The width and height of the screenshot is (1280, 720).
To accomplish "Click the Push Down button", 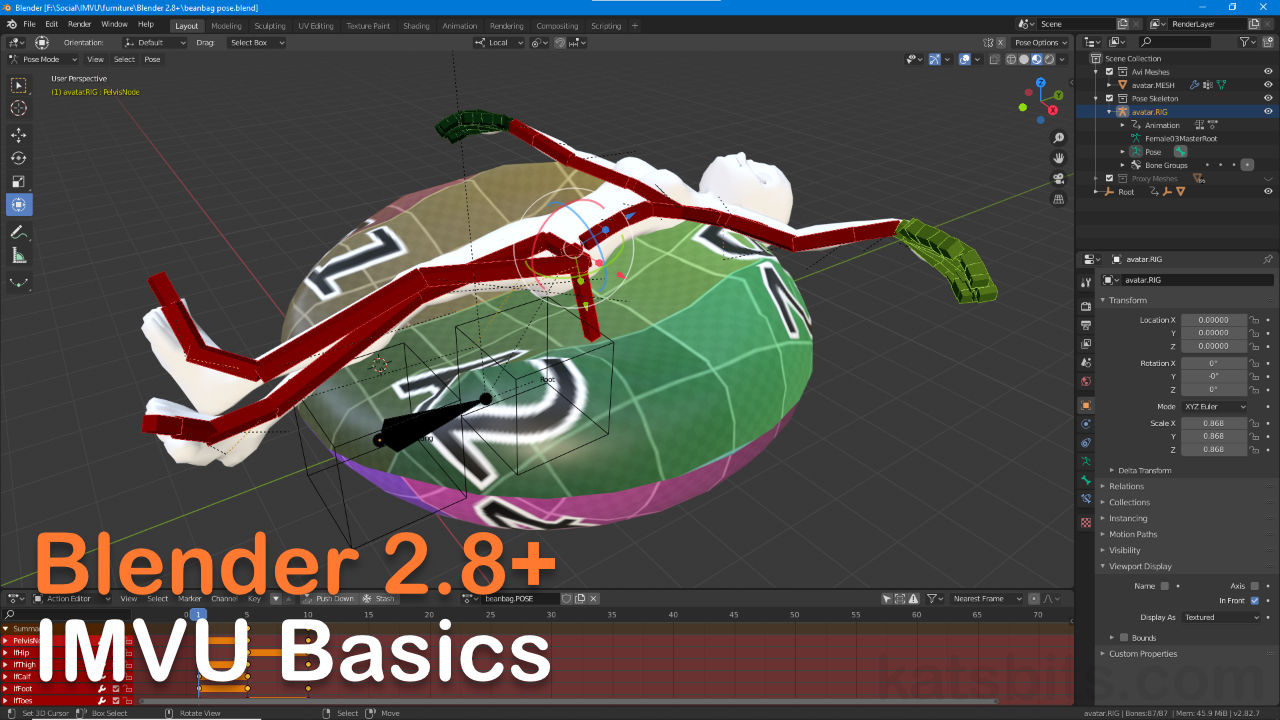I will tap(329, 598).
